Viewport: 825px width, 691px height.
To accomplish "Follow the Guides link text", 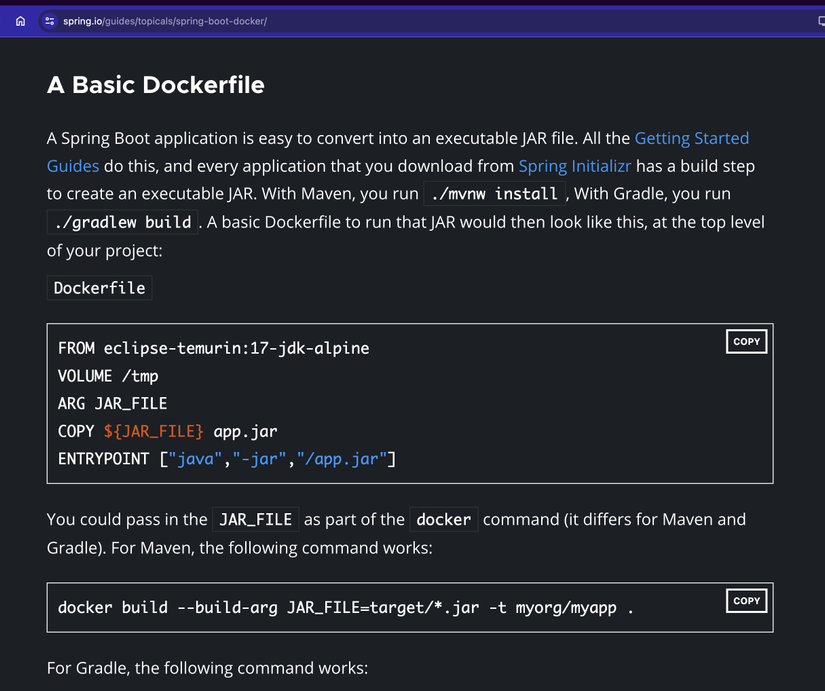I will 73,166.
